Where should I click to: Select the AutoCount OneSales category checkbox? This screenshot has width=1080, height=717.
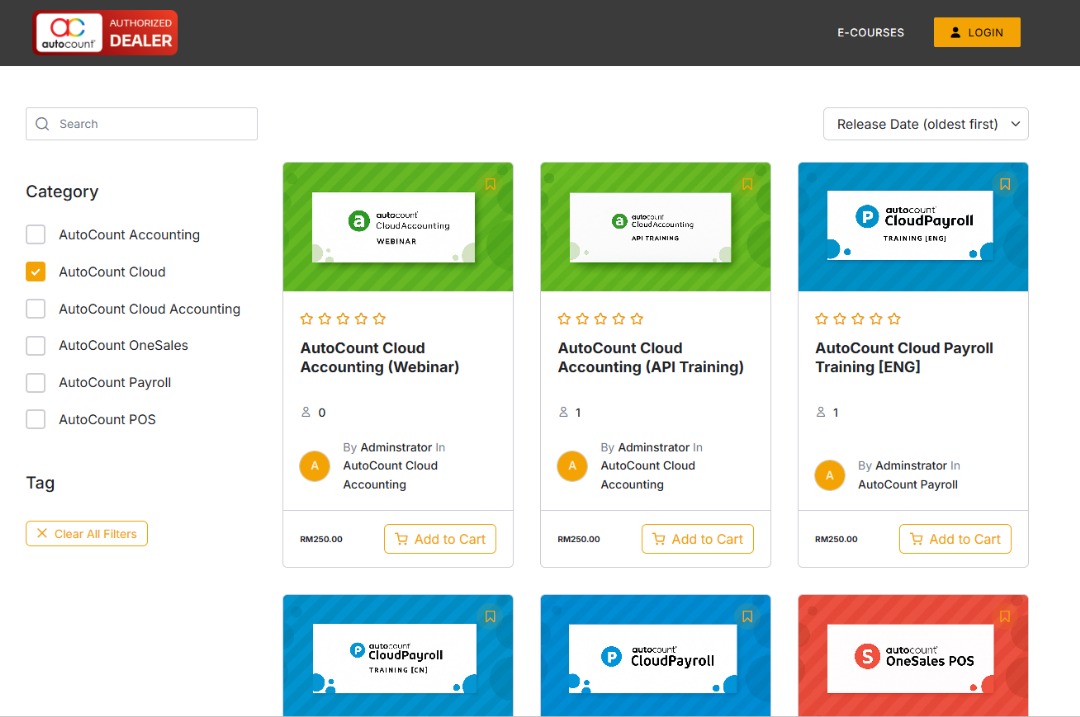[x=36, y=346]
